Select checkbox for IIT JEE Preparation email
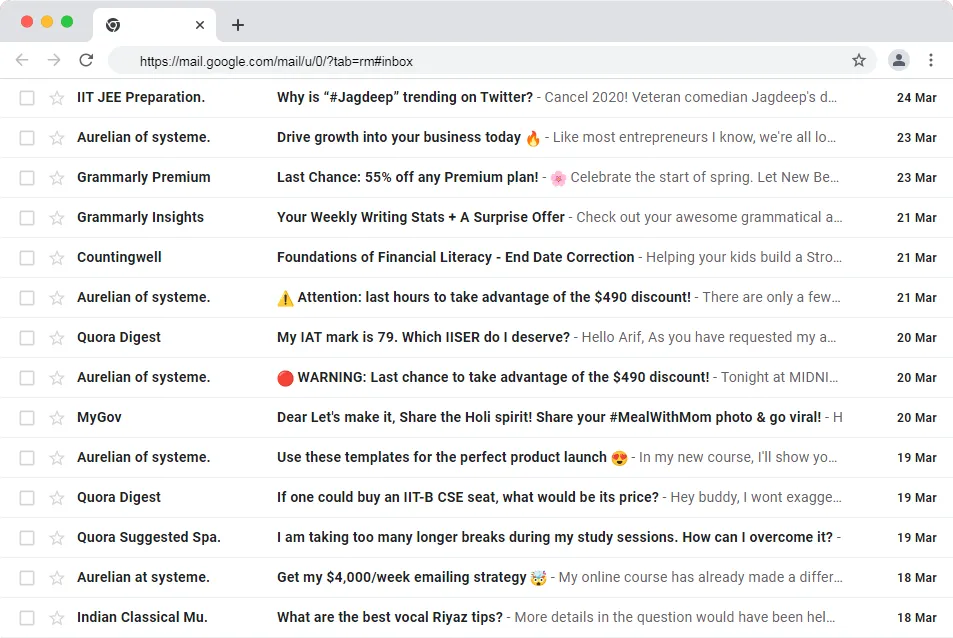This screenshot has height=638, width=953. click(27, 98)
